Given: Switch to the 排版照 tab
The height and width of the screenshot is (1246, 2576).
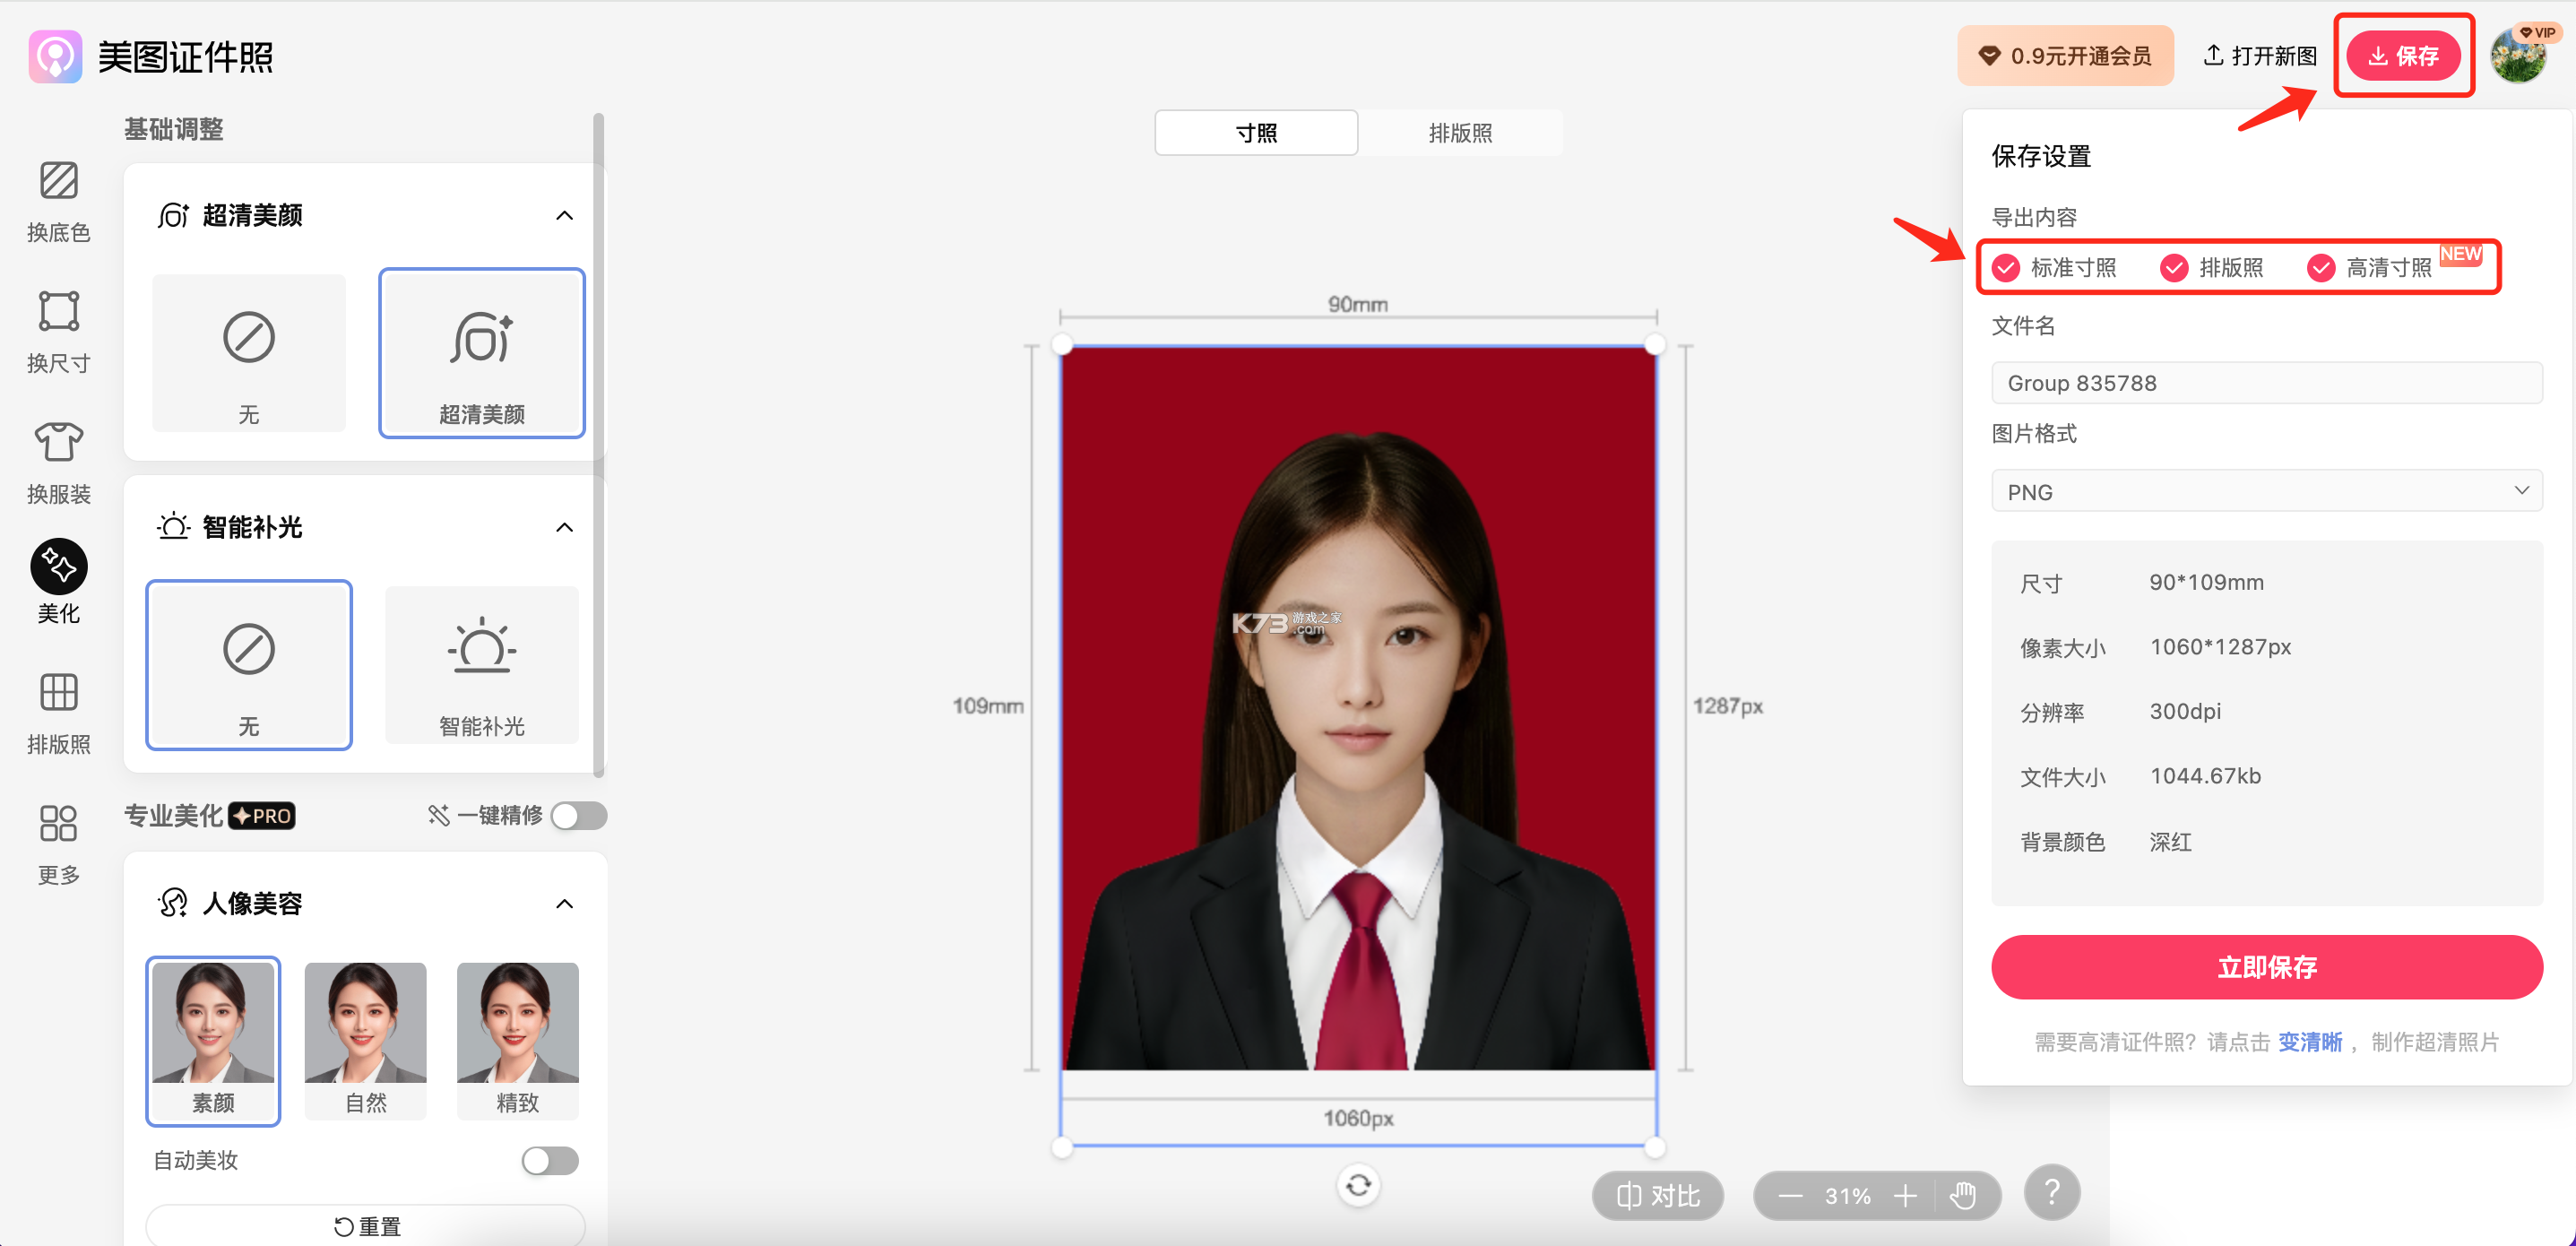Looking at the screenshot, I should 1460,133.
